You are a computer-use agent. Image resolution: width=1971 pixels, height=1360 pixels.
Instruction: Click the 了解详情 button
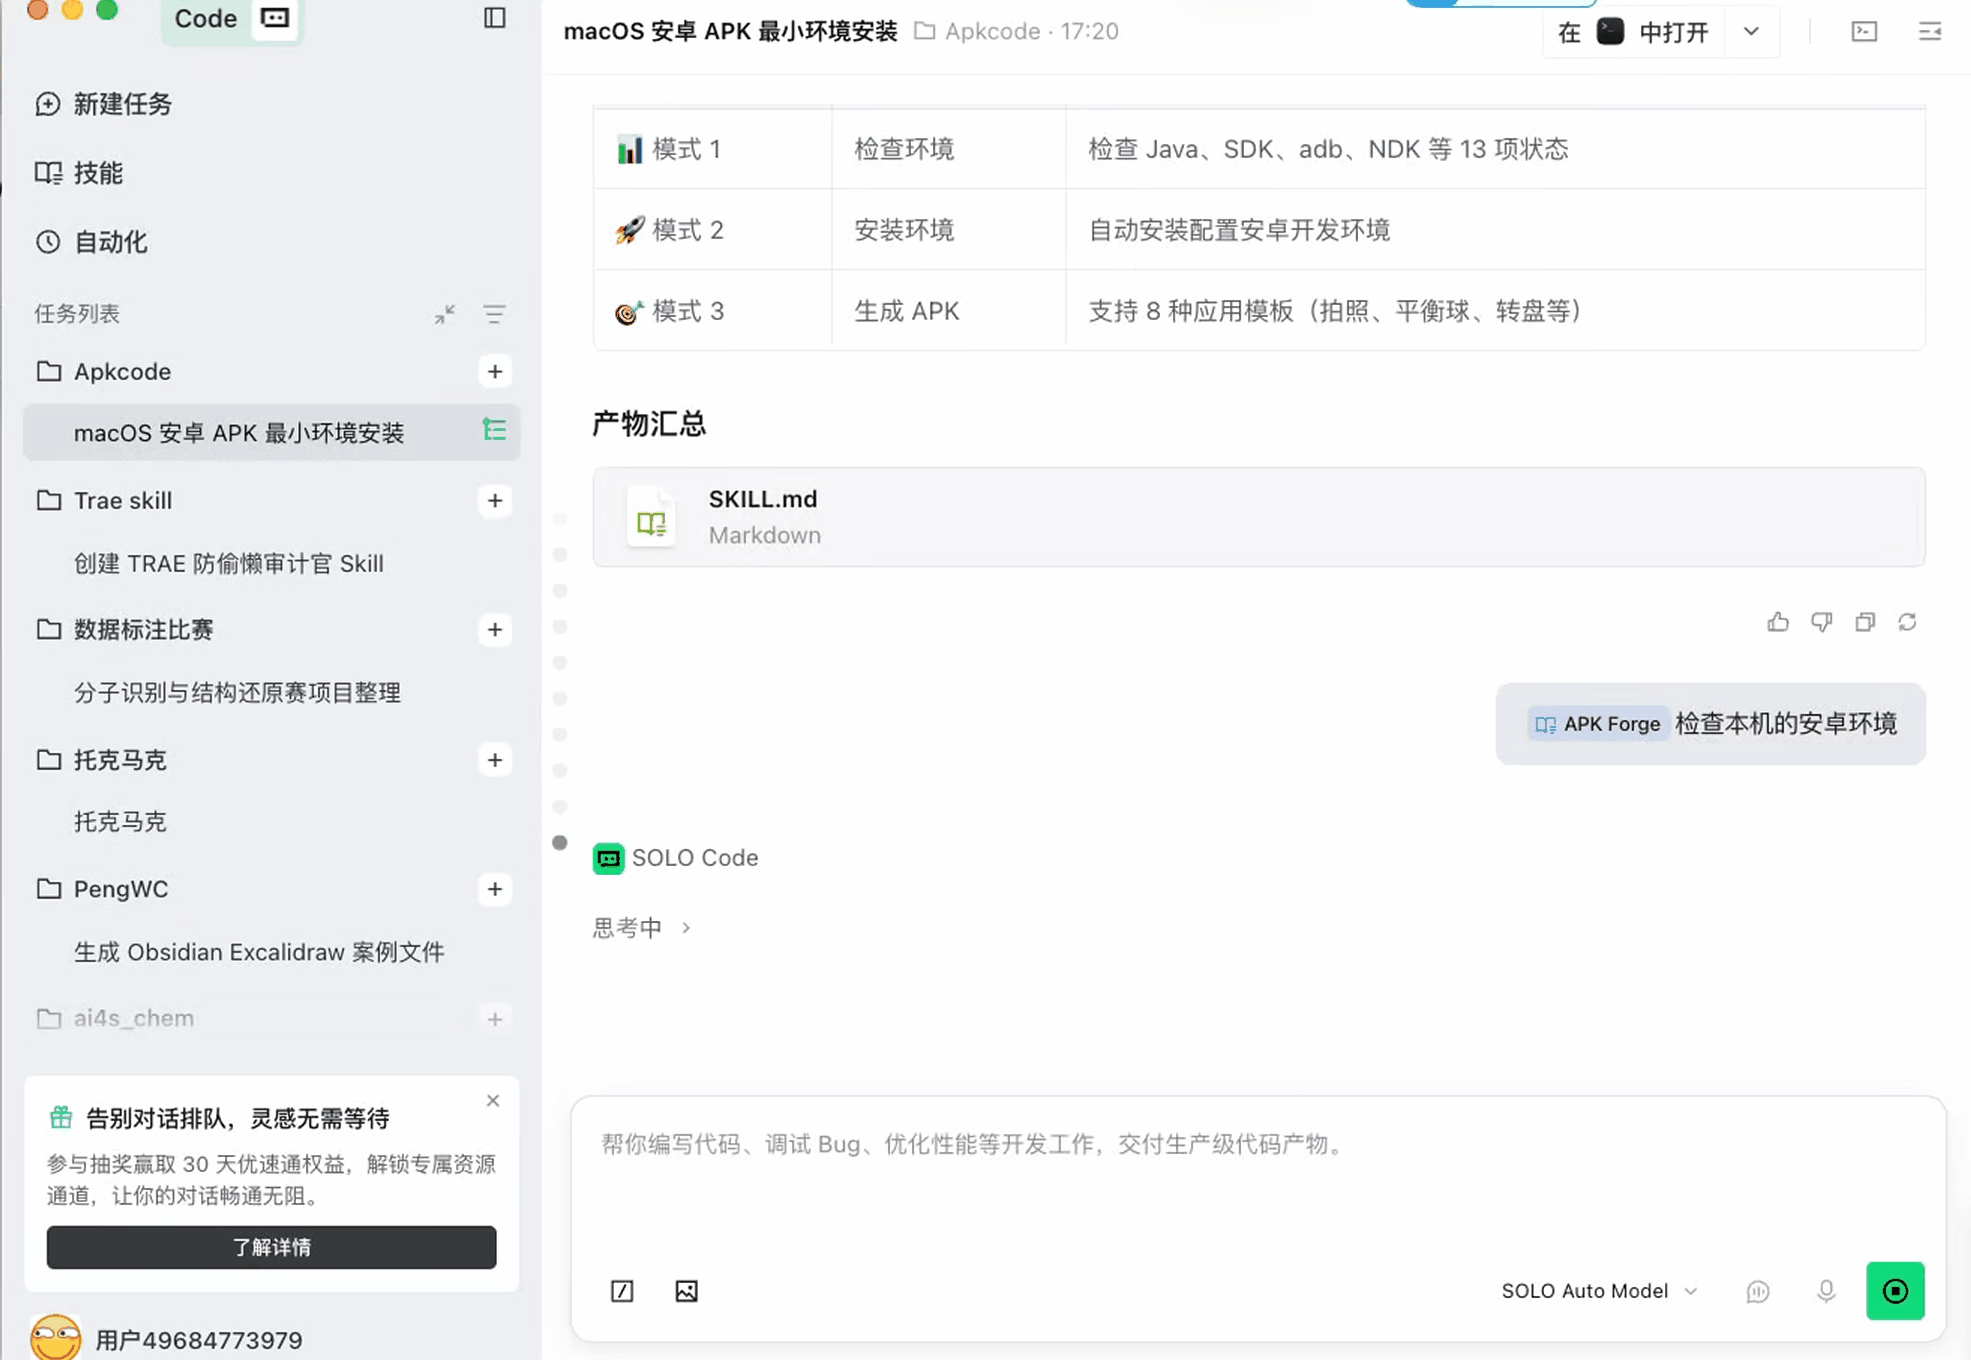[271, 1247]
